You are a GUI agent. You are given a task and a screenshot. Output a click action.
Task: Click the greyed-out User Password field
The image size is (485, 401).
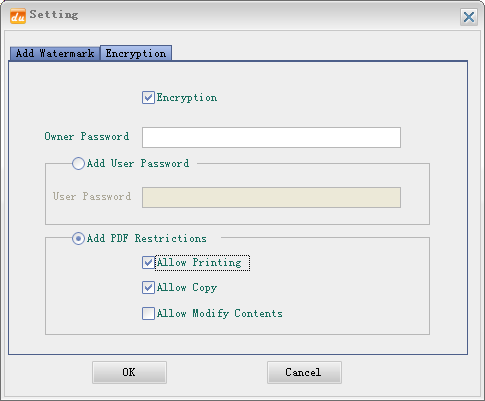tap(271, 197)
